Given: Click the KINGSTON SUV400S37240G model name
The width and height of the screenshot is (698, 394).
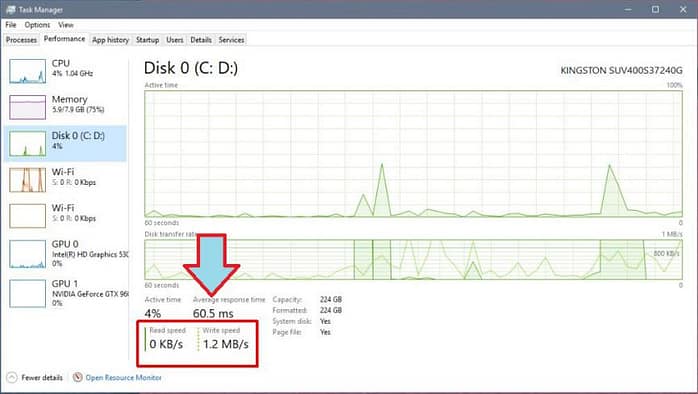Looking at the screenshot, I should 621,70.
